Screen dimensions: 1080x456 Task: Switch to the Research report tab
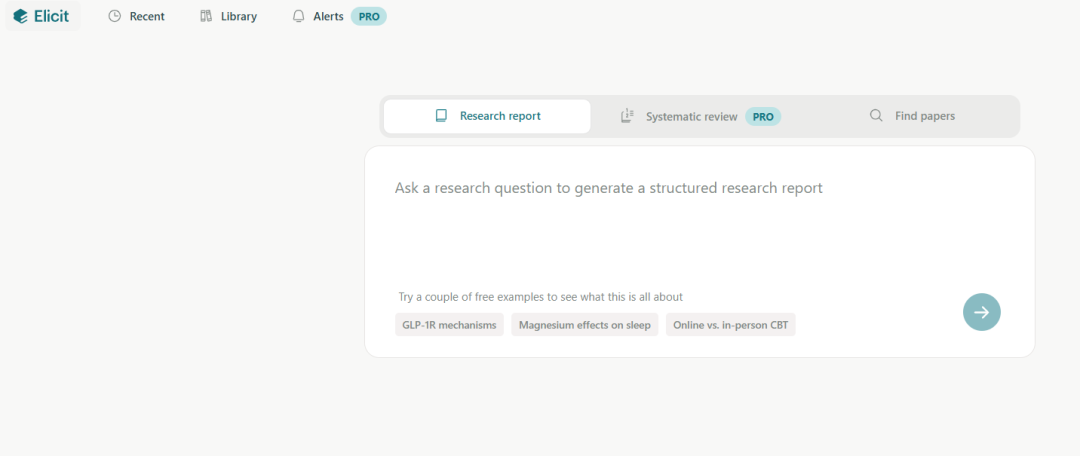(x=500, y=116)
